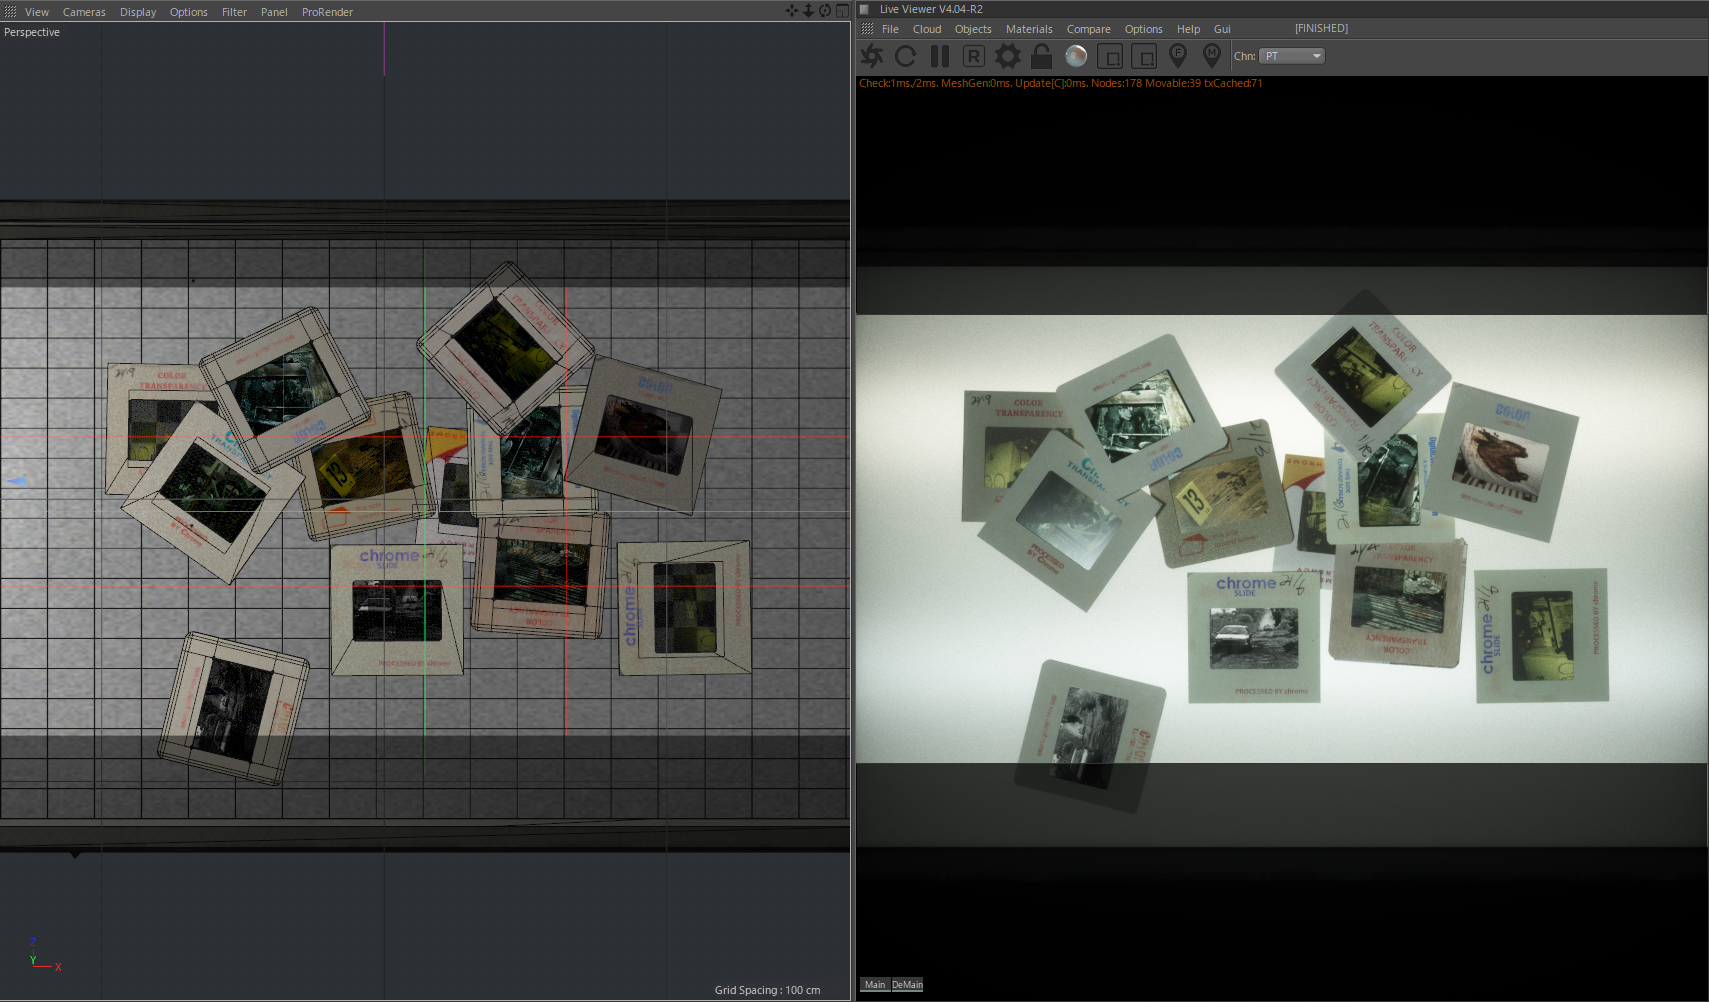
Task: Click the Send Scene to Octane icon
Action: (872, 56)
